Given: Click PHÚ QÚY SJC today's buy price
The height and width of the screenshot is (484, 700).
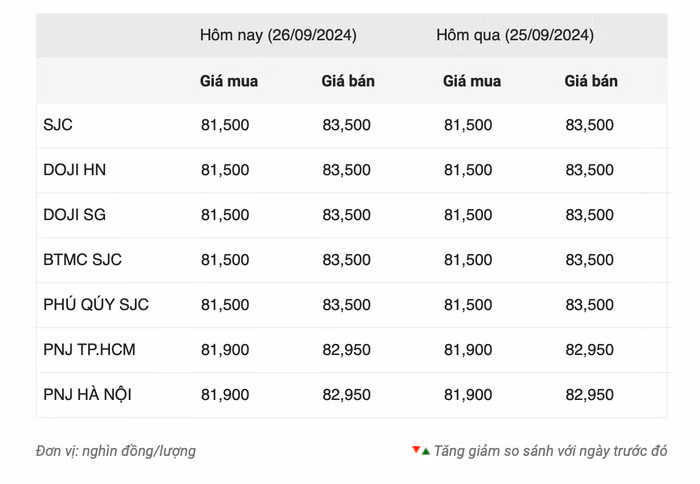Looking at the screenshot, I should click(225, 305).
